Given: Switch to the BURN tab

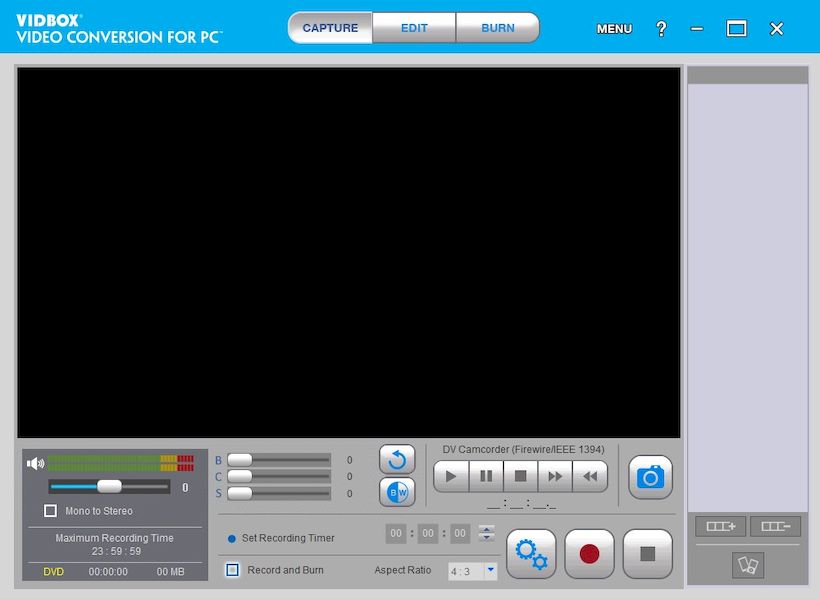Looking at the screenshot, I should click(x=497, y=28).
